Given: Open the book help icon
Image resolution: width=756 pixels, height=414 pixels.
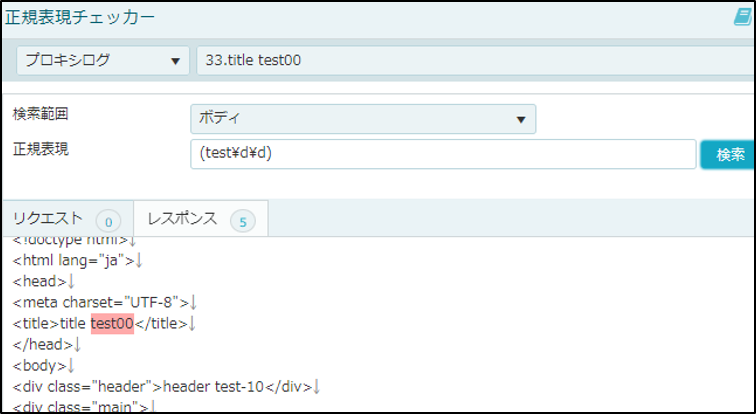Looking at the screenshot, I should pos(743,17).
